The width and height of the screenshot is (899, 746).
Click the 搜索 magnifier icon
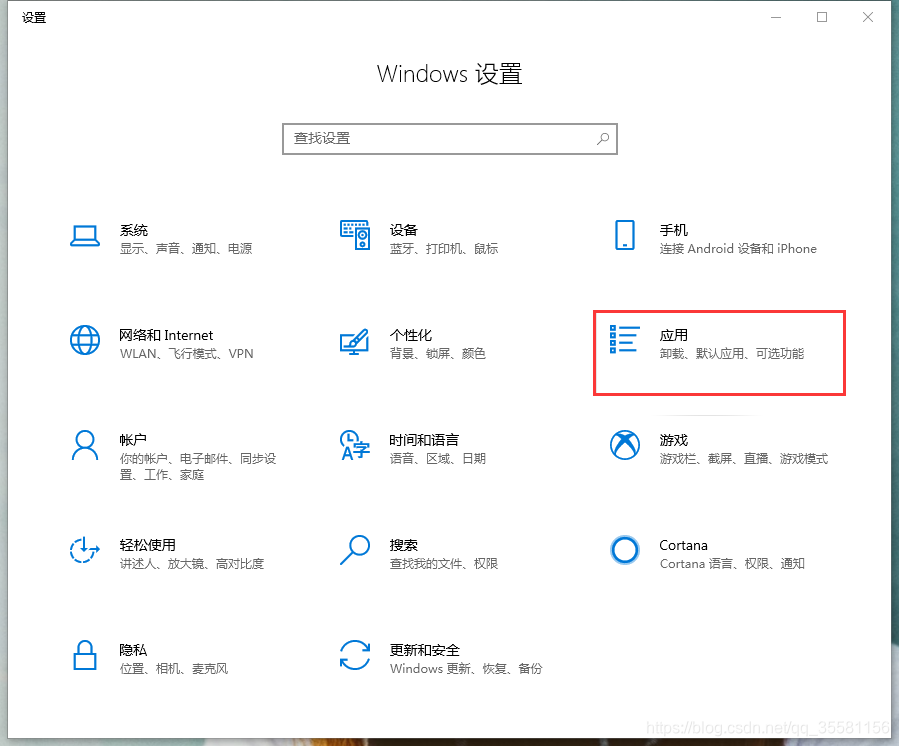(355, 550)
